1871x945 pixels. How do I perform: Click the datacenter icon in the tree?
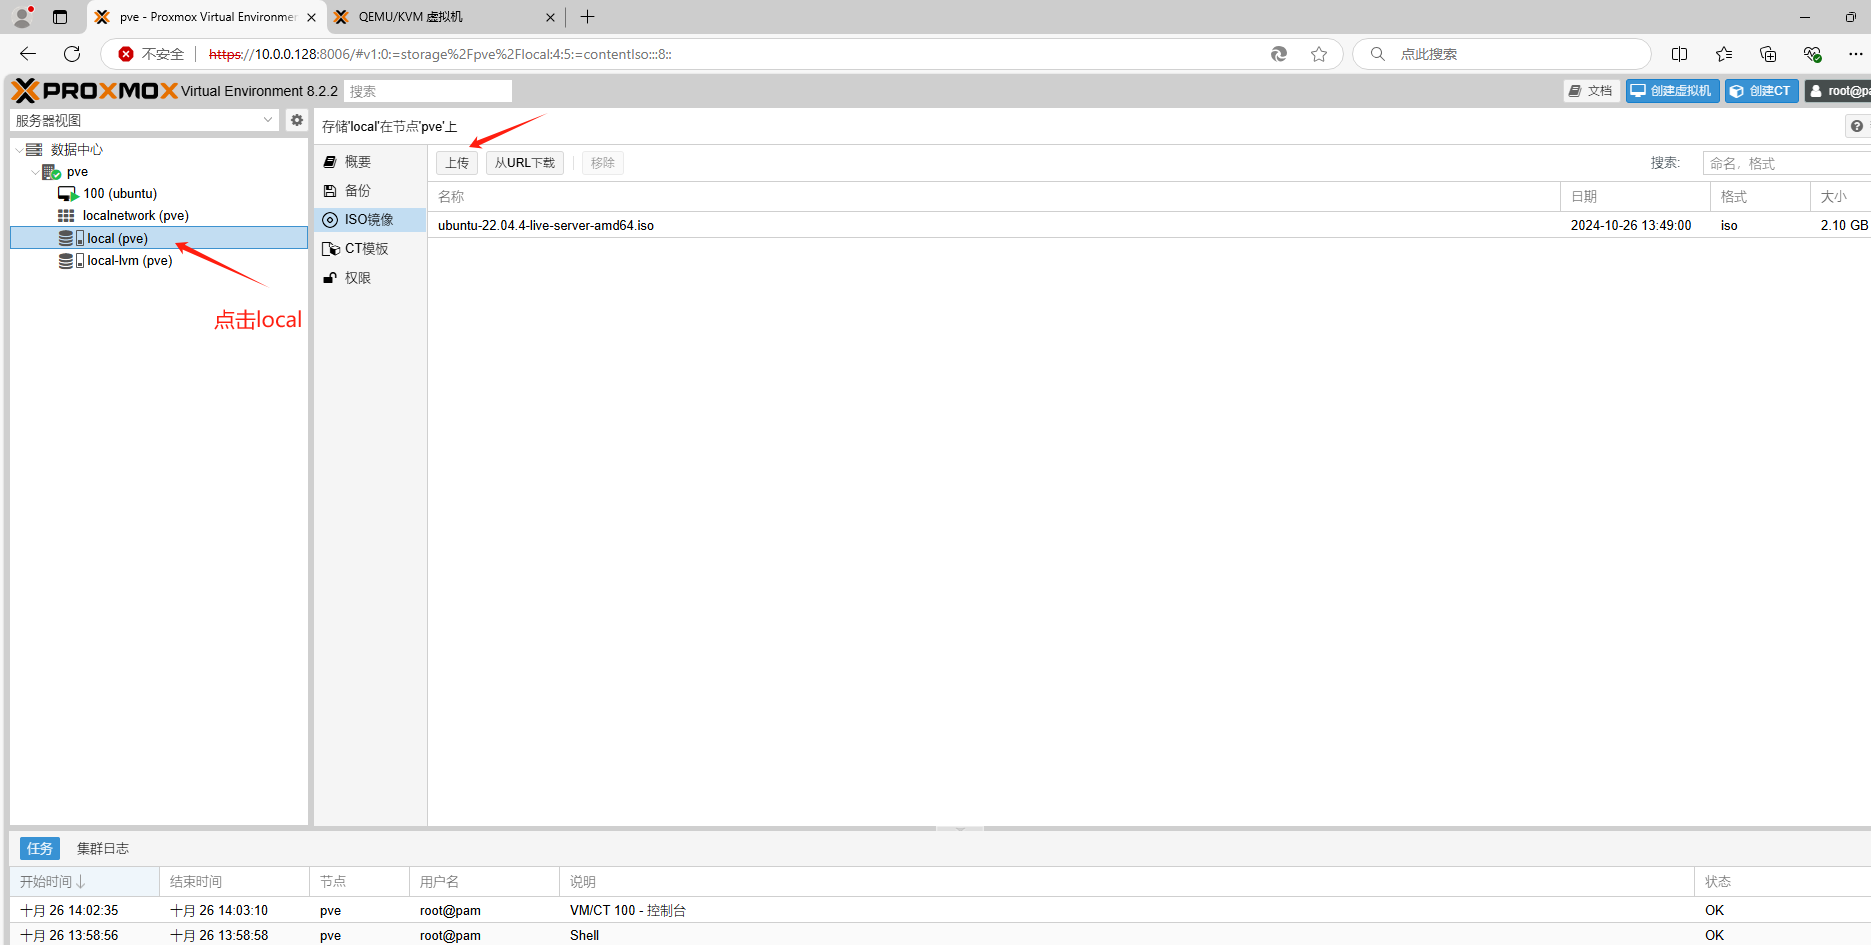(34, 150)
